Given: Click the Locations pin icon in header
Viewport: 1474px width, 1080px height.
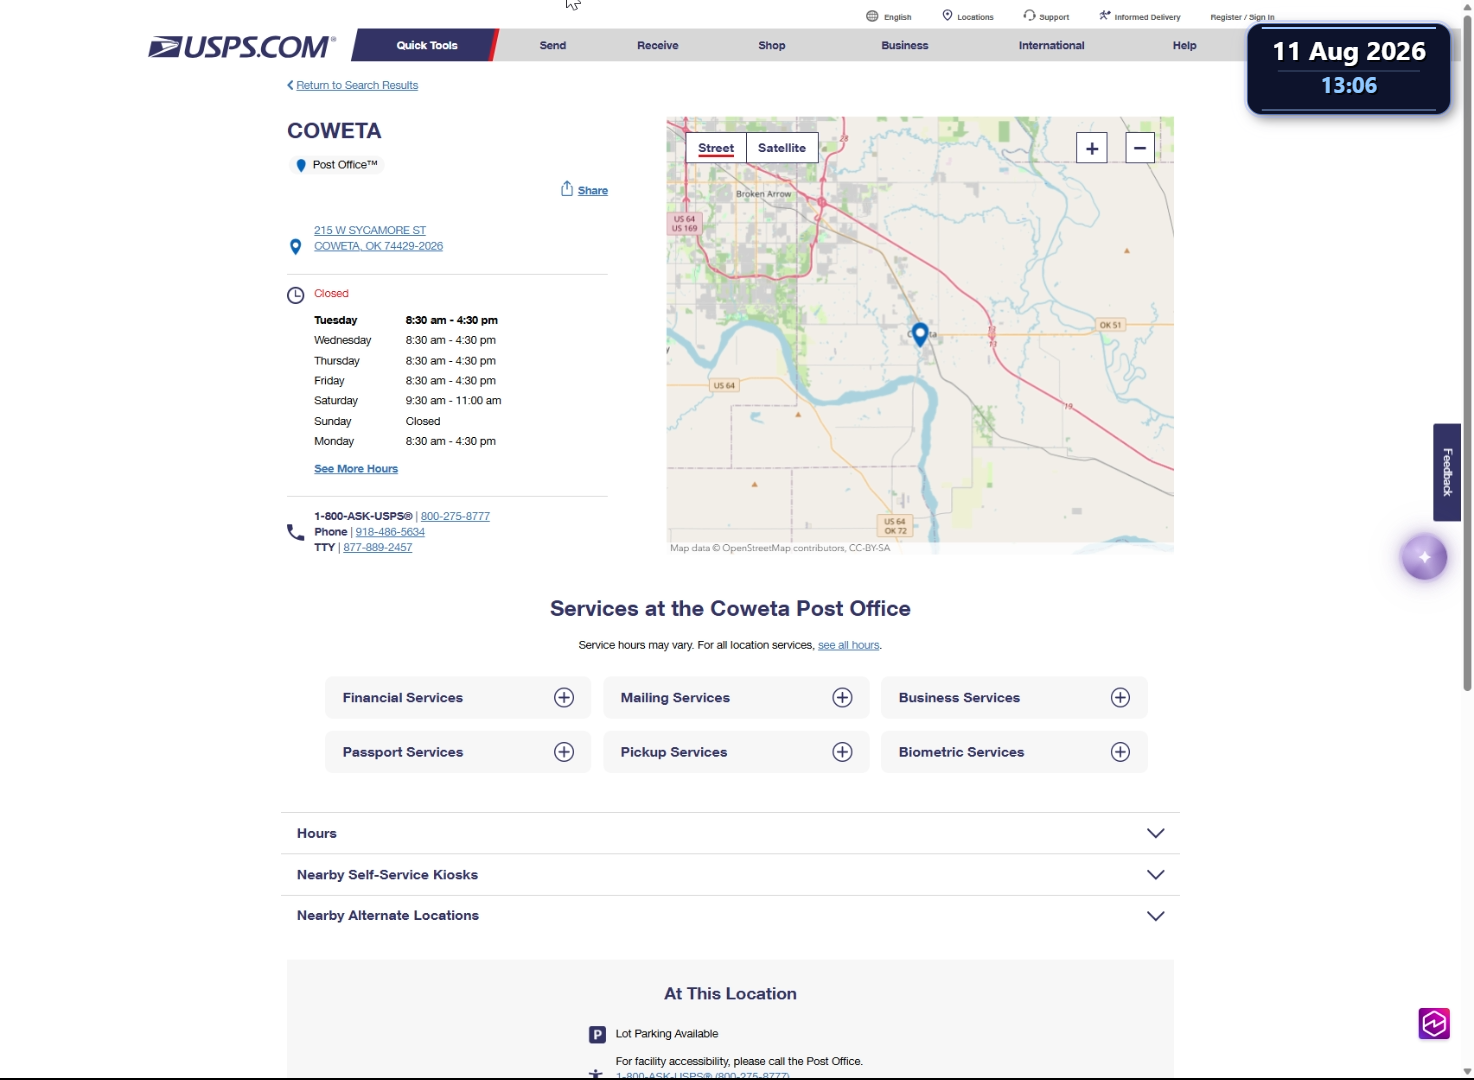Looking at the screenshot, I should (947, 15).
